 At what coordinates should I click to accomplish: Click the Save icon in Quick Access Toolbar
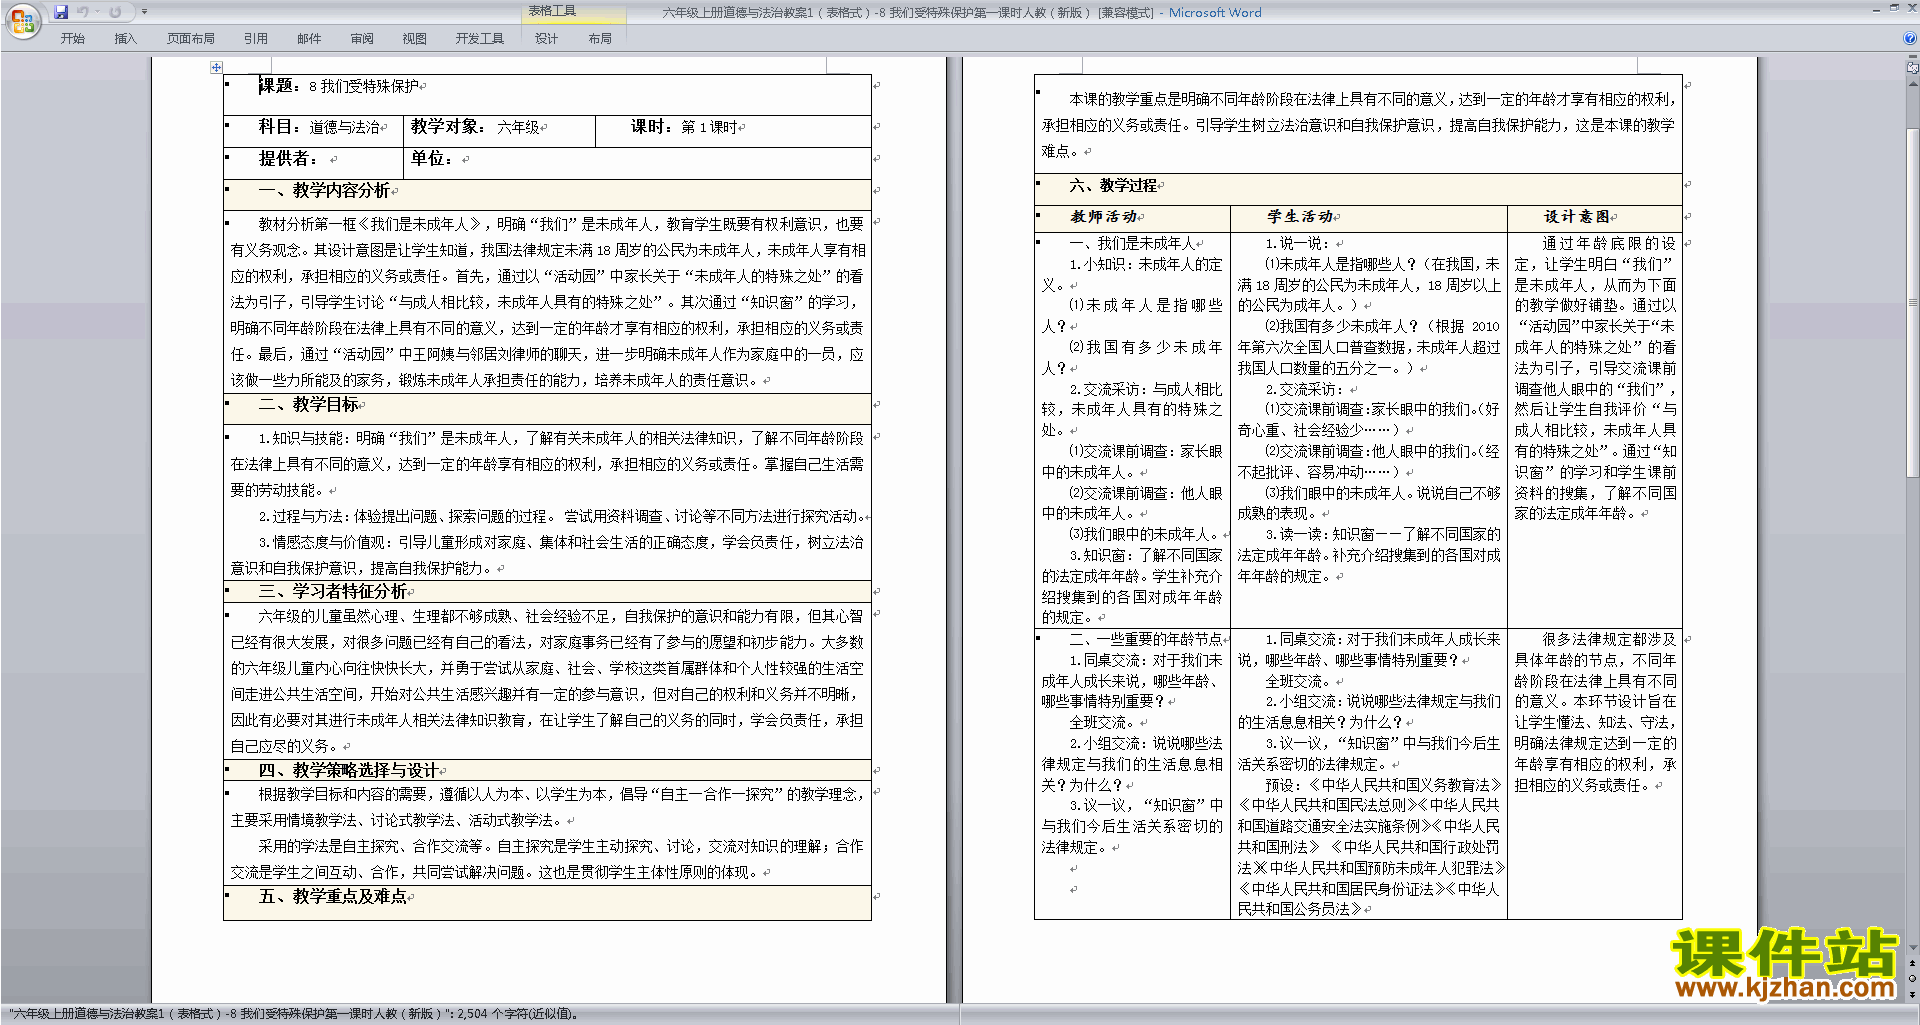point(61,12)
